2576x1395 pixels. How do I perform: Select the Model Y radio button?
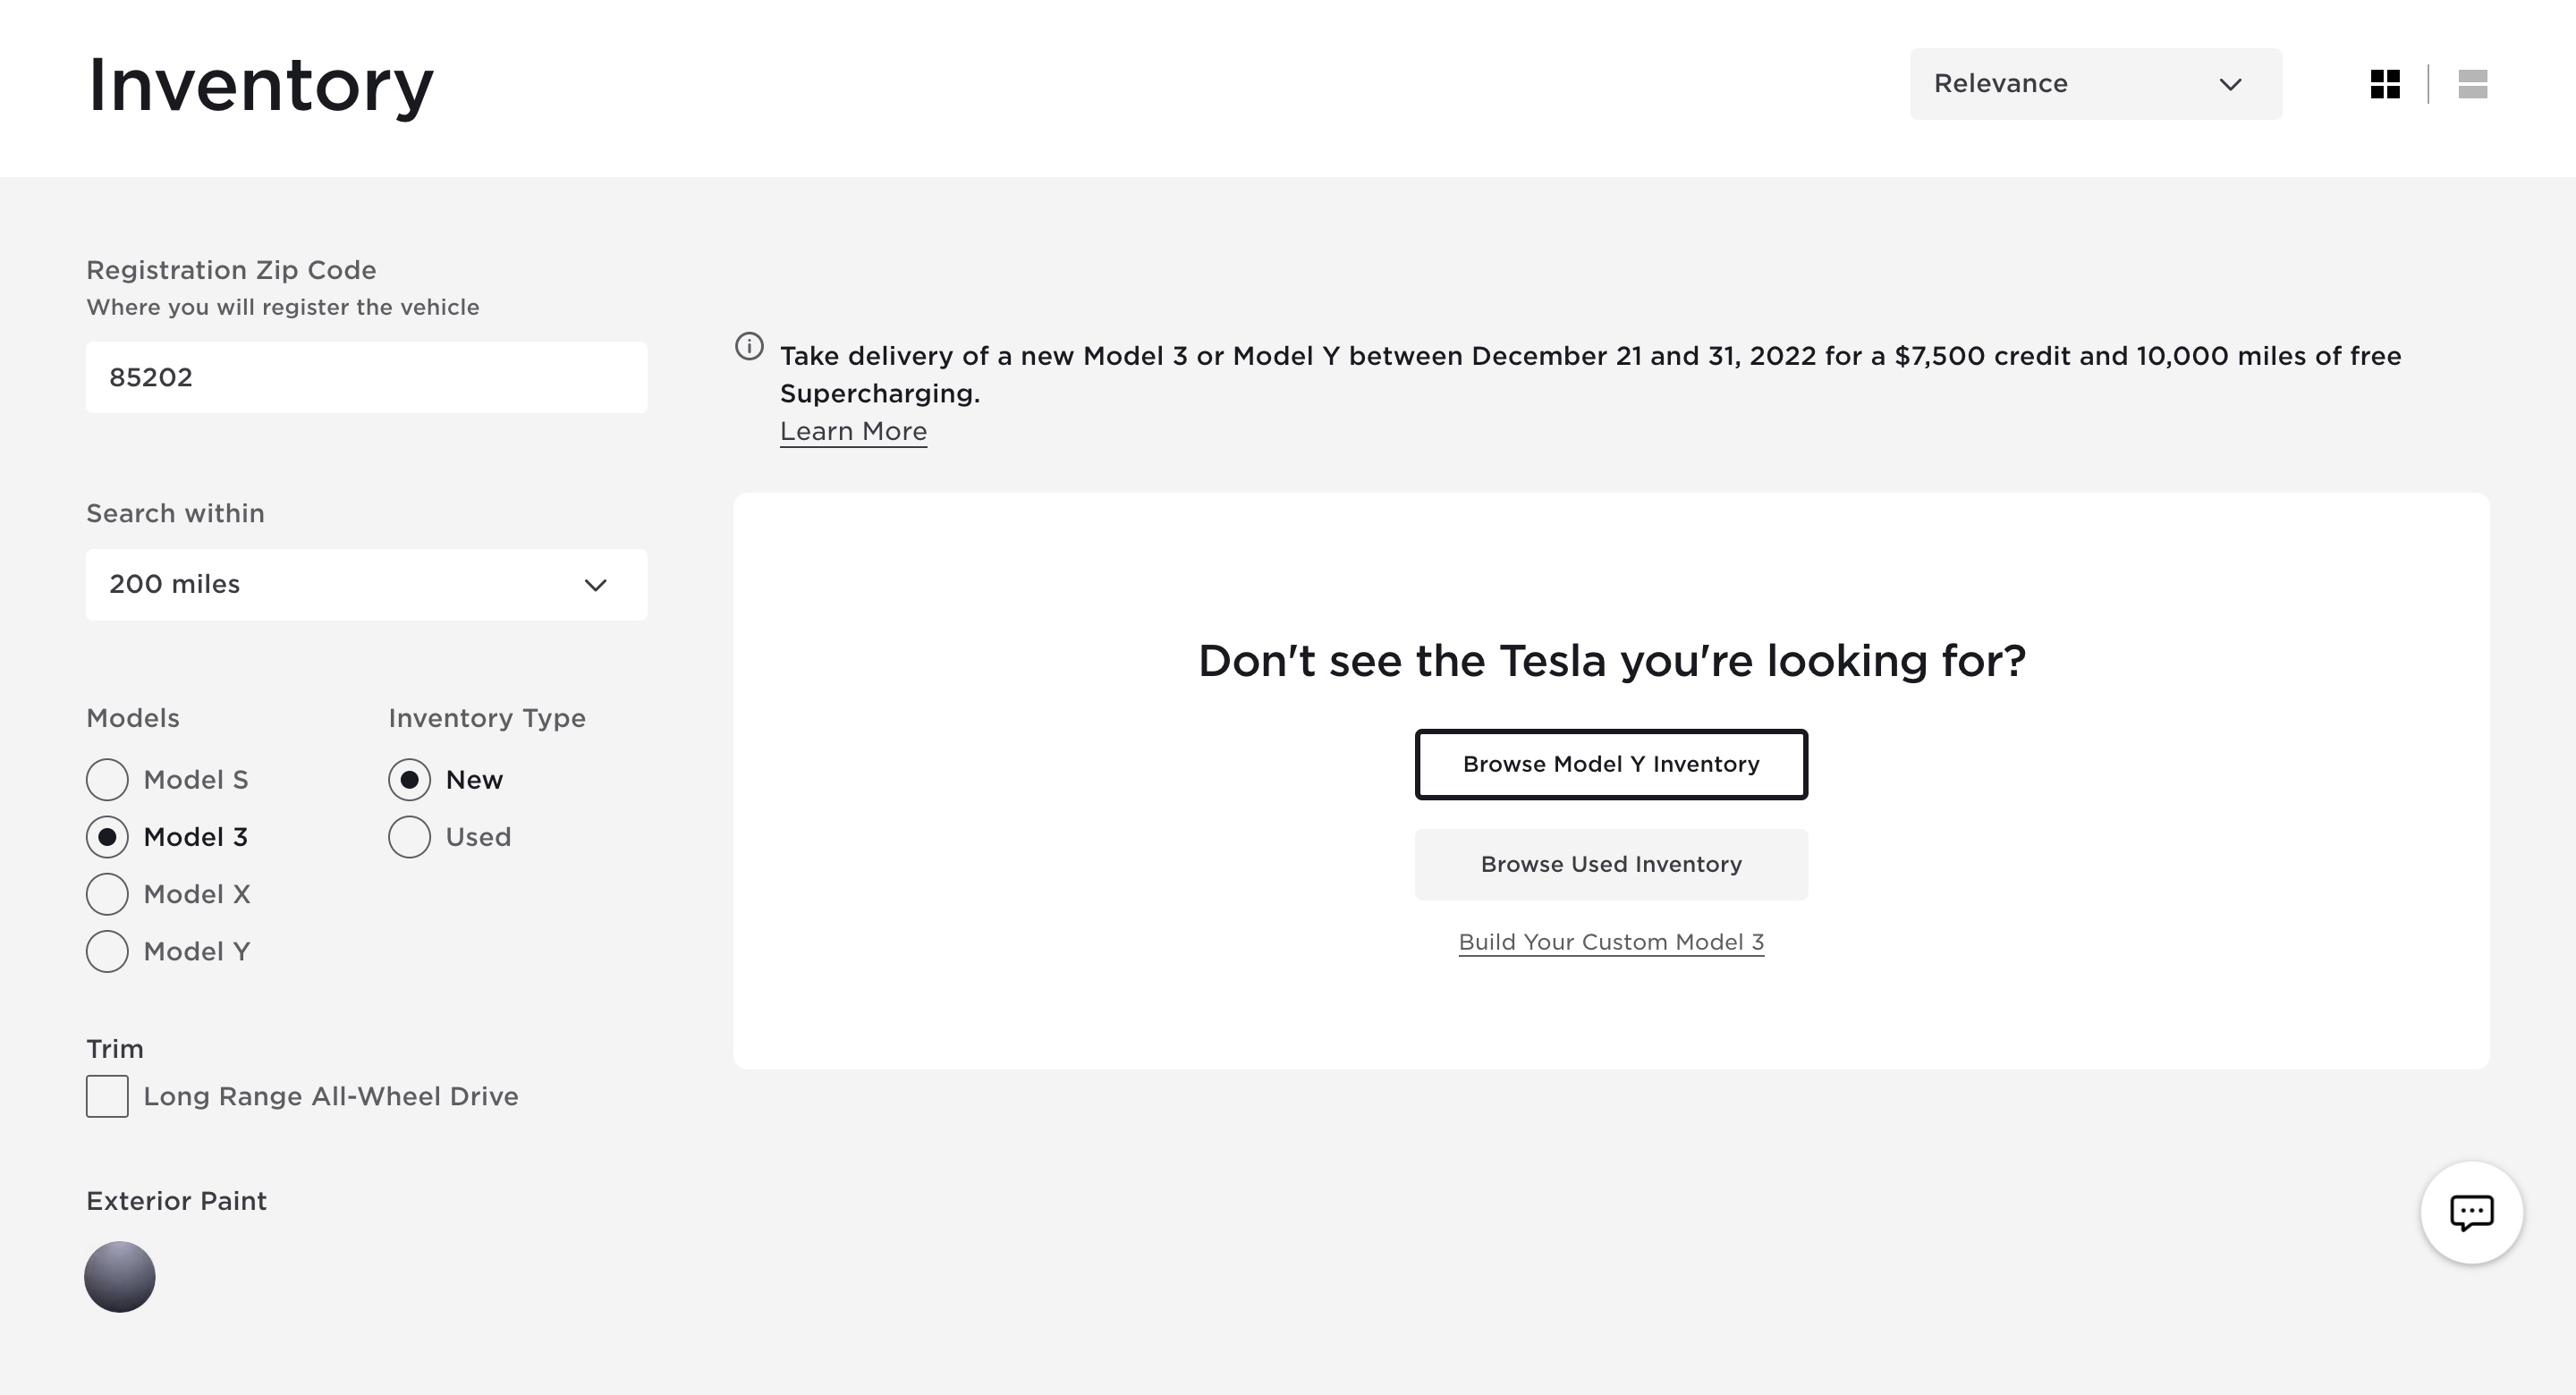pyautogui.click(x=107, y=951)
